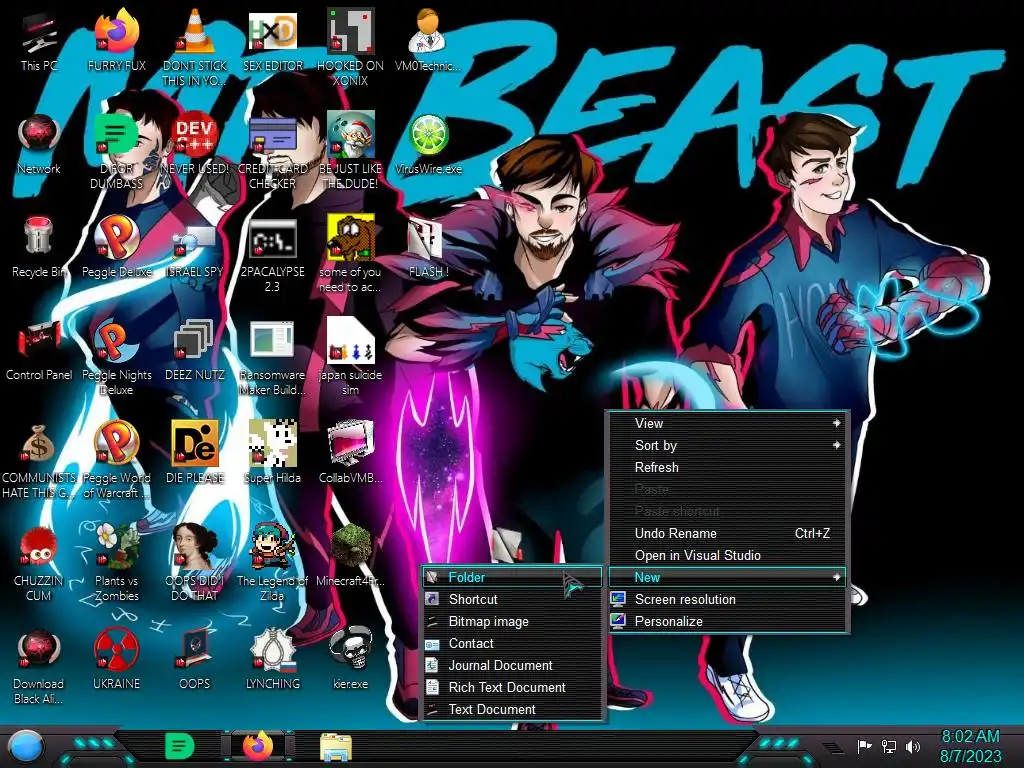This screenshot has width=1024, height=768.
Task: Select the 2PACALYPSE 2.3 console icon
Action: (273, 255)
